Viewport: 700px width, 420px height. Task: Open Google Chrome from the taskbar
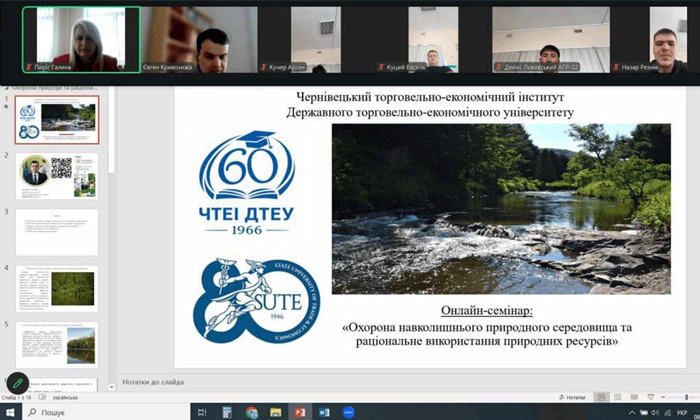point(252,412)
